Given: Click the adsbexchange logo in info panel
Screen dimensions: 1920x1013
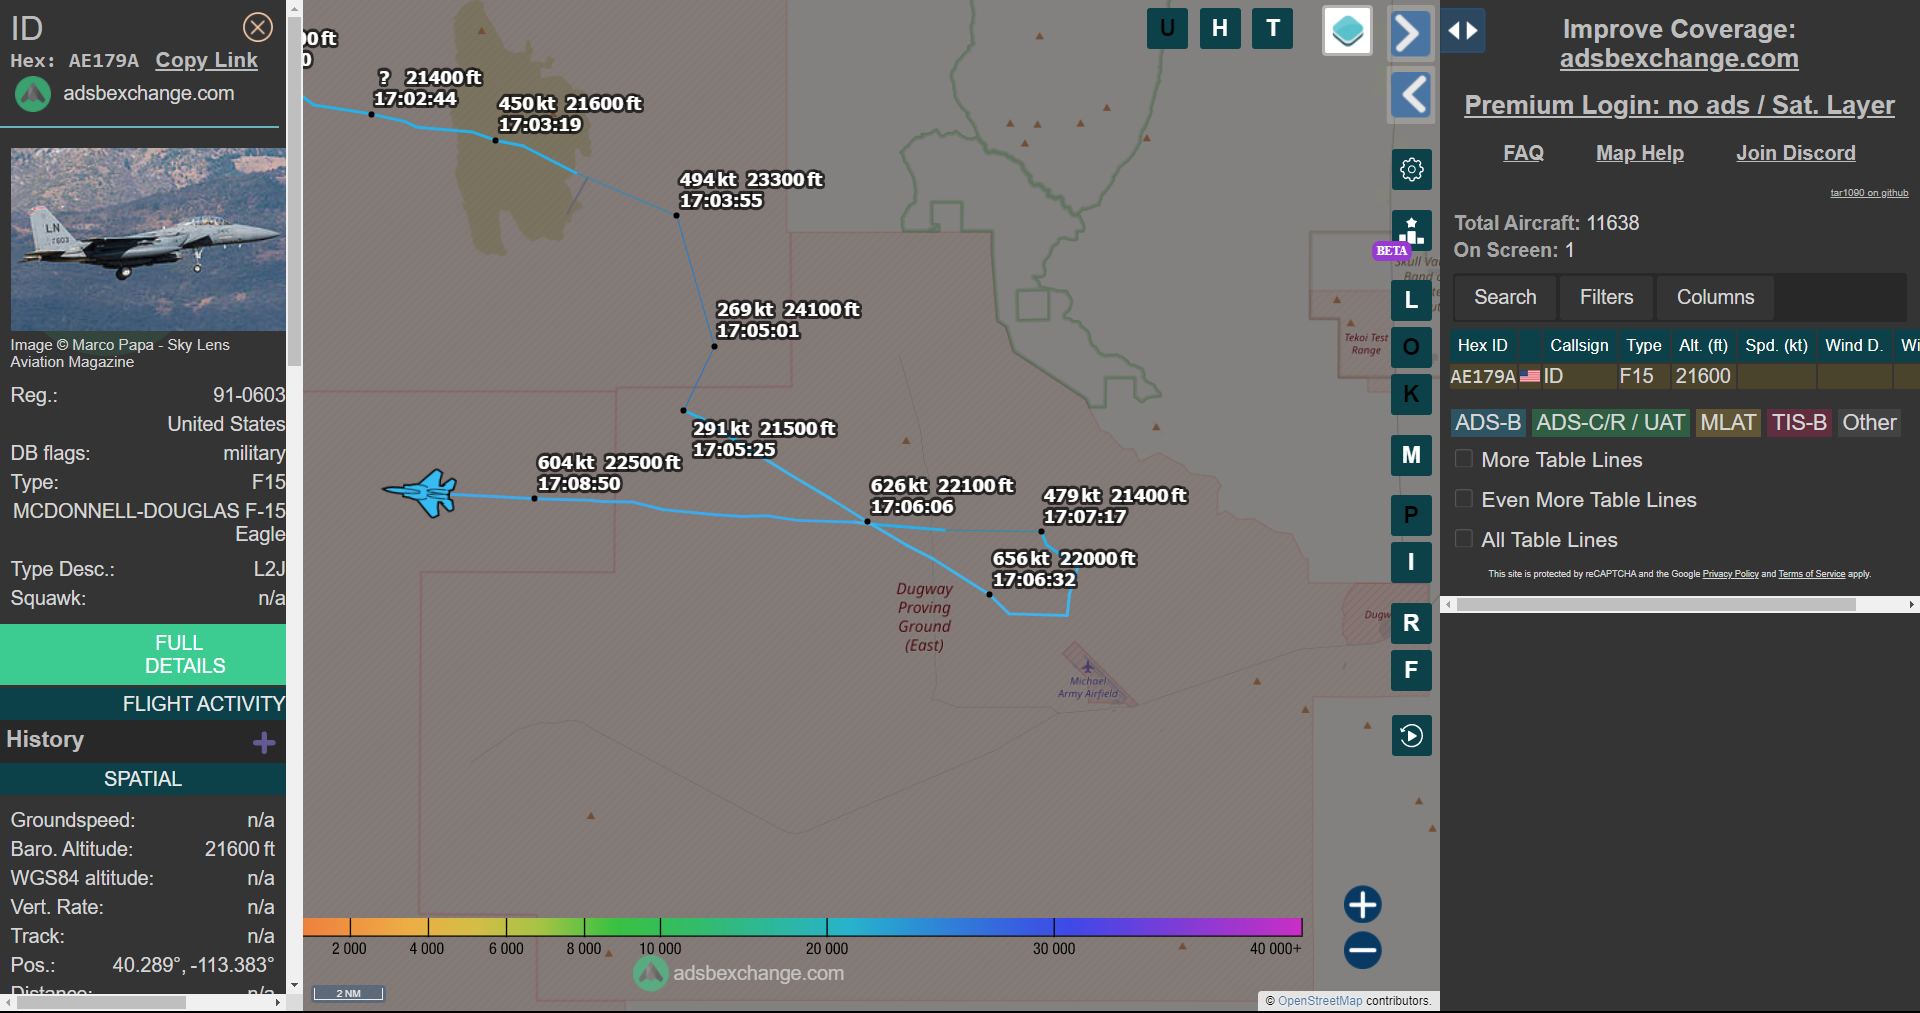Looking at the screenshot, I should pos(32,94).
